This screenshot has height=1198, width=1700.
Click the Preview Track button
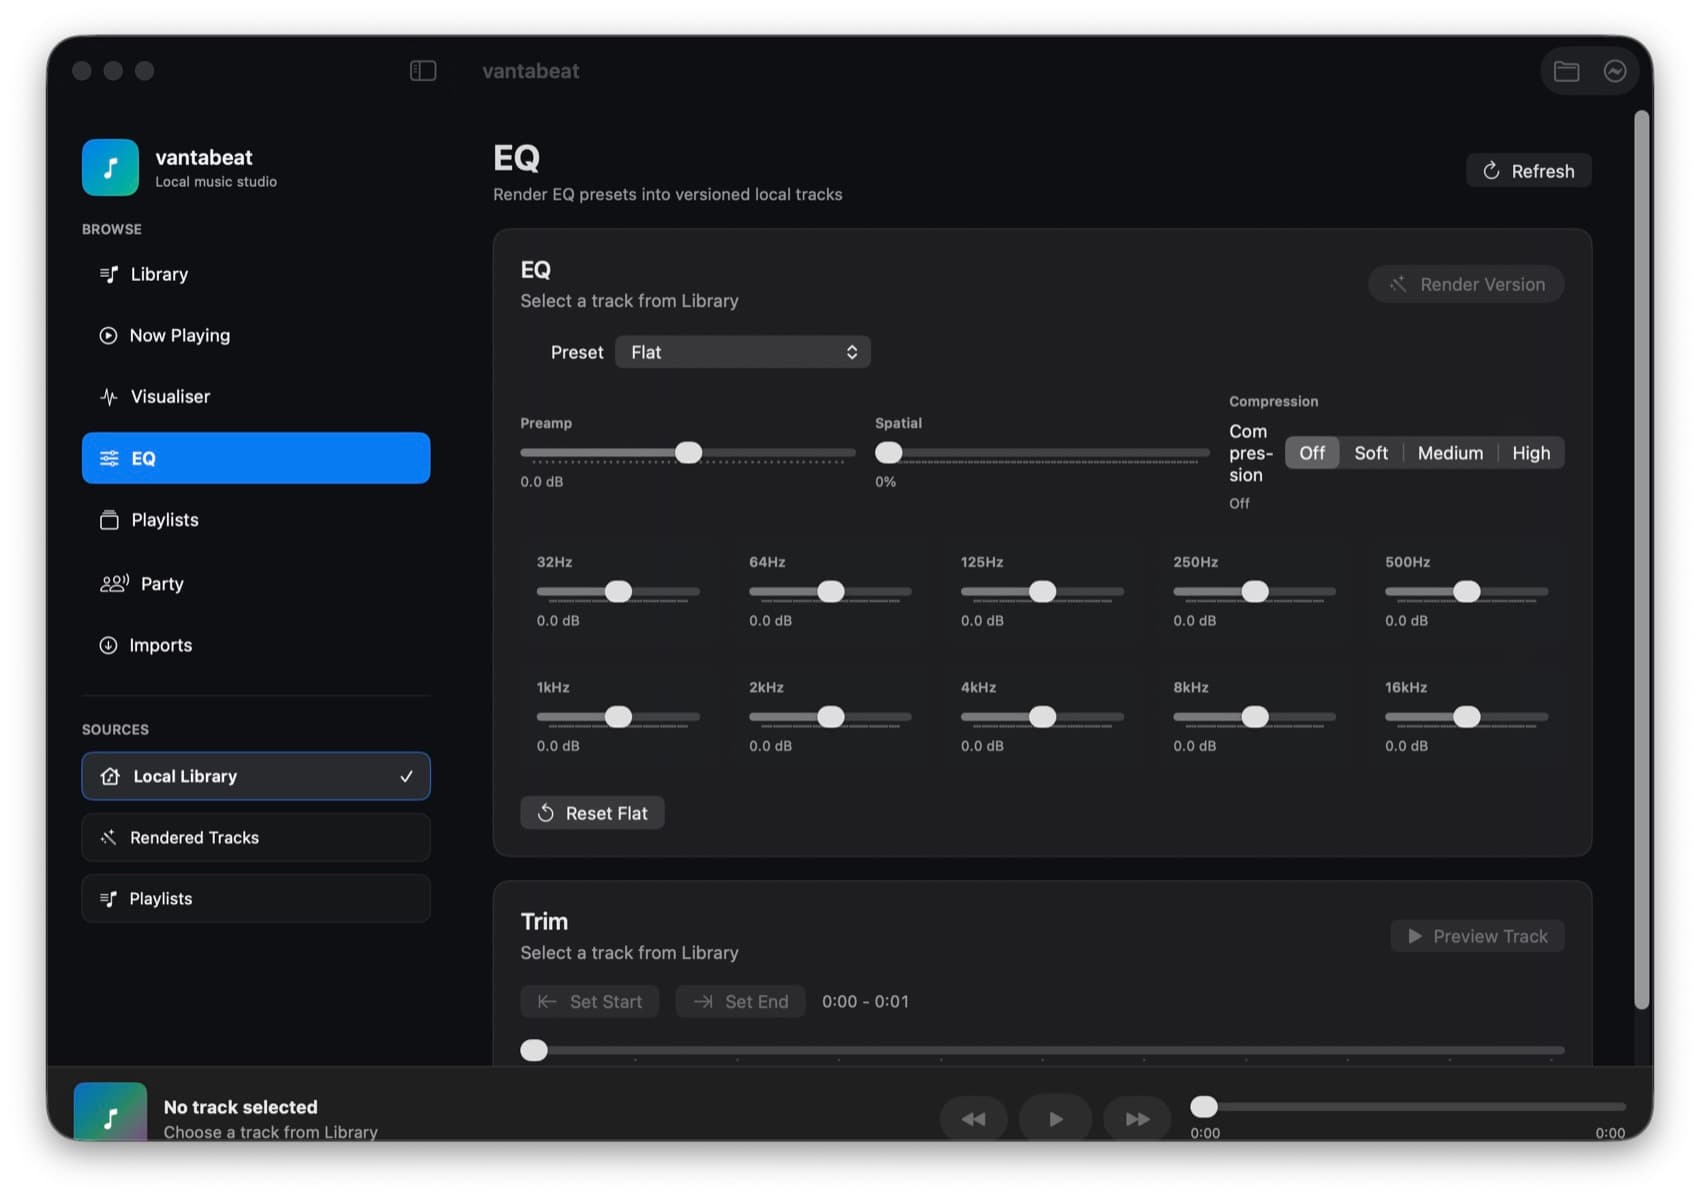click(x=1477, y=936)
